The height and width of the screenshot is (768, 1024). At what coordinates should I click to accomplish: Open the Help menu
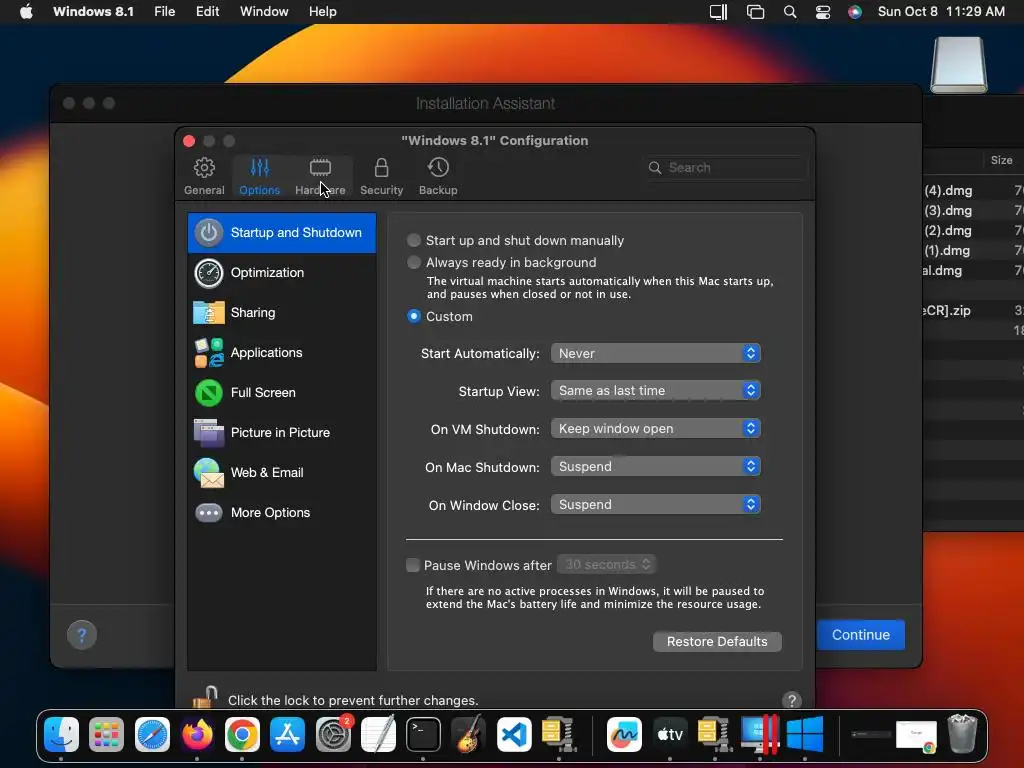(x=323, y=11)
